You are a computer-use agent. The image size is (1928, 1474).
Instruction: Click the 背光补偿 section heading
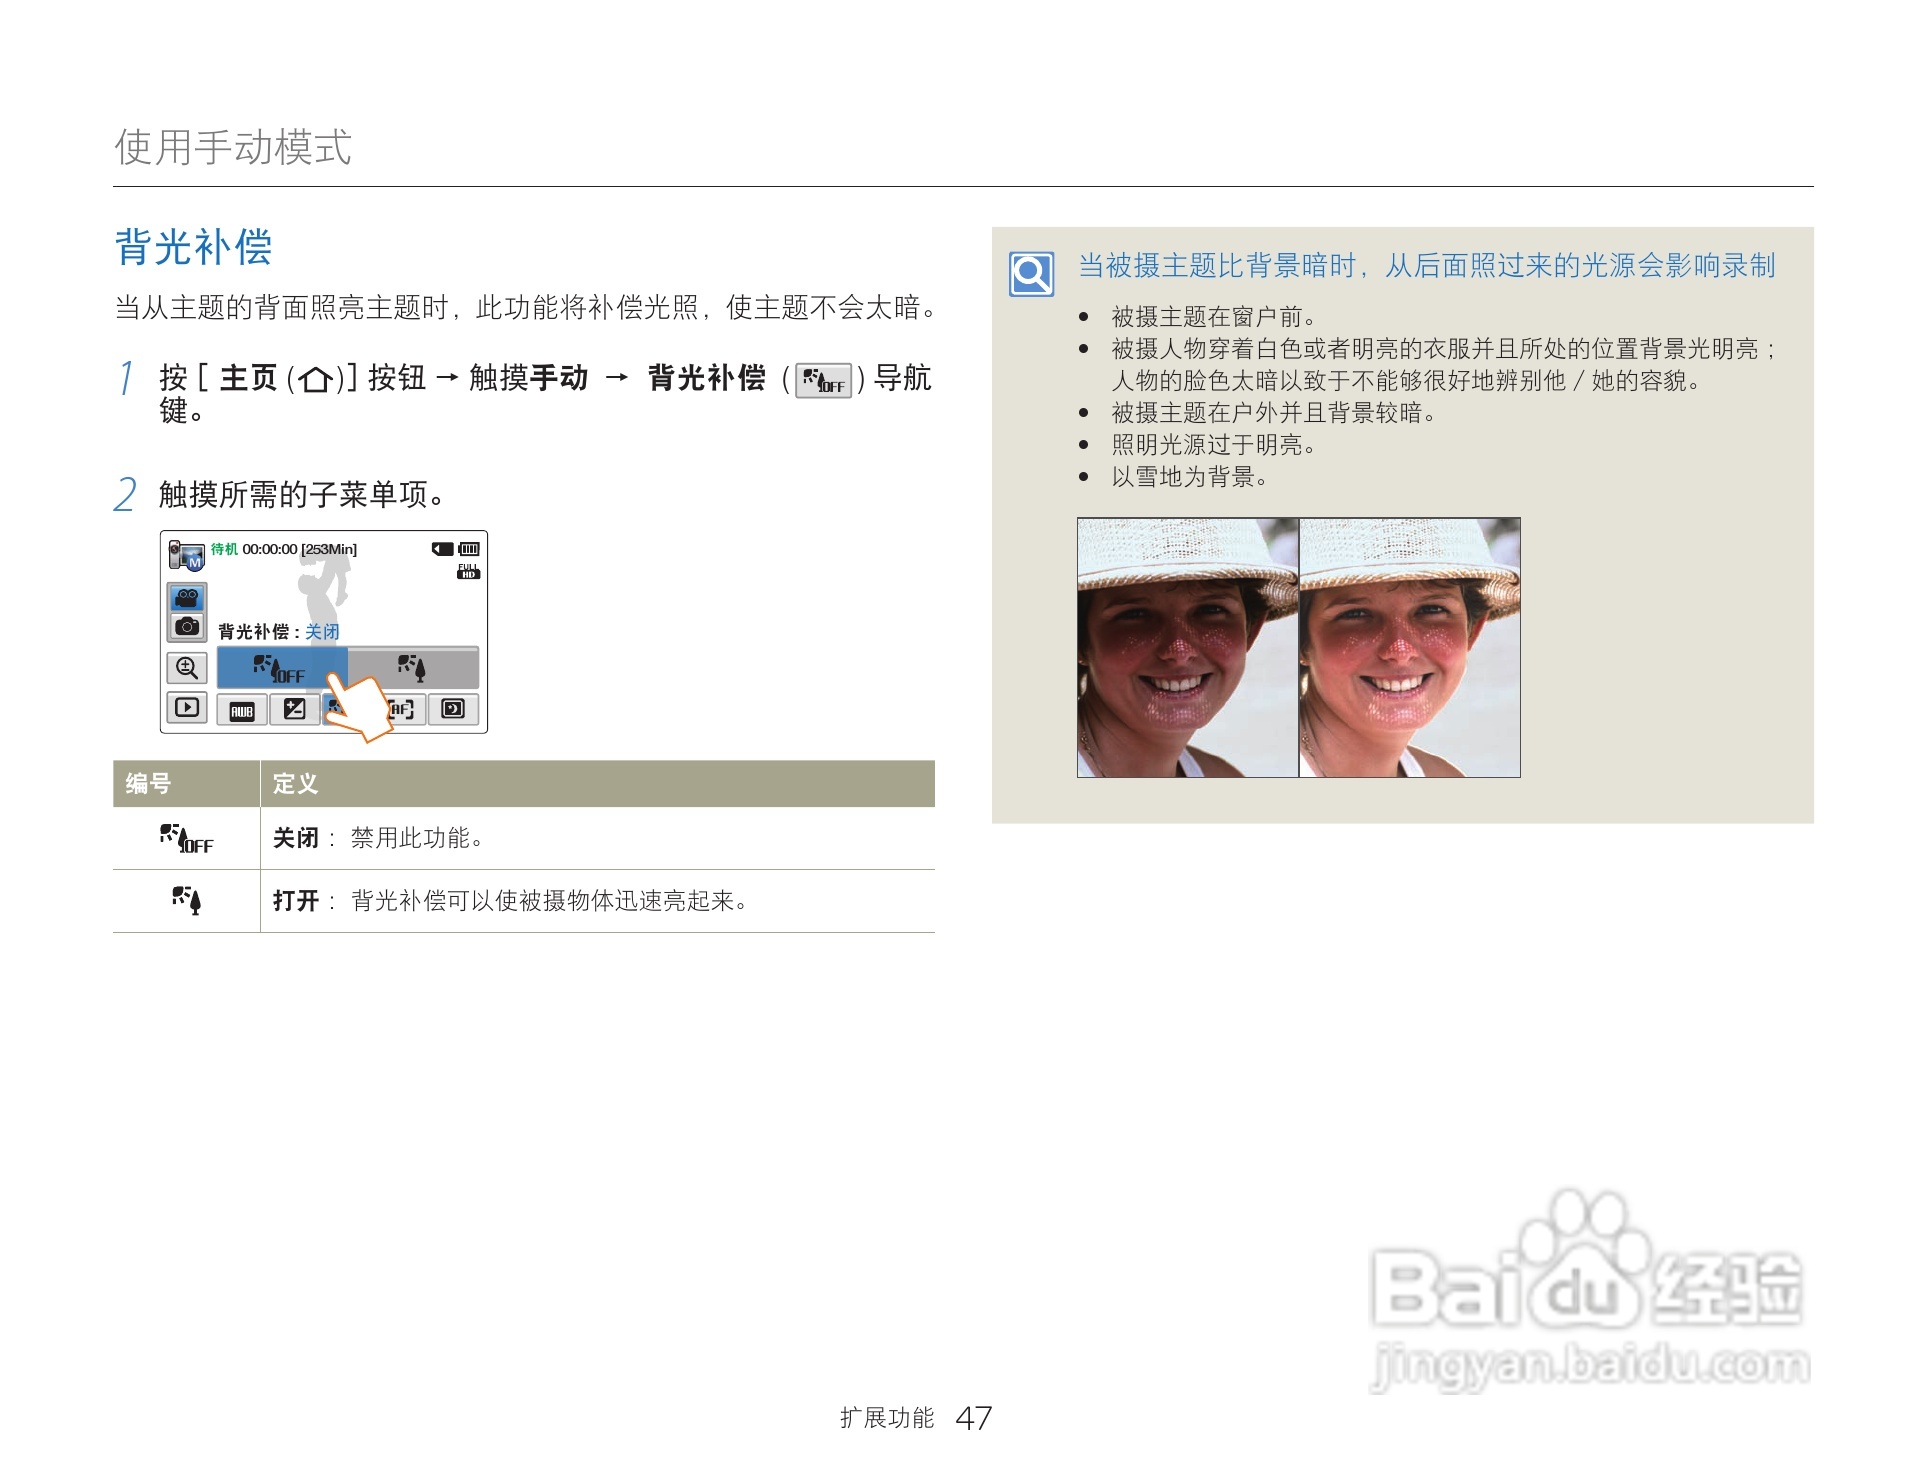pyautogui.click(x=193, y=247)
